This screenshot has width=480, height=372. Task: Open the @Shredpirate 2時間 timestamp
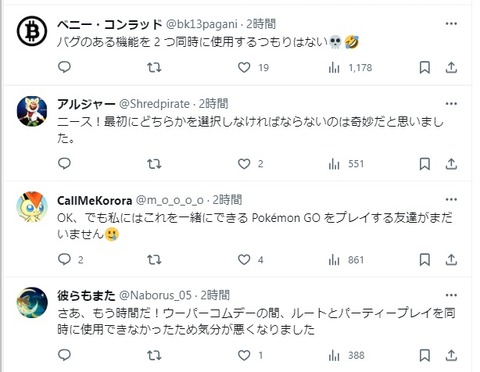click(214, 104)
